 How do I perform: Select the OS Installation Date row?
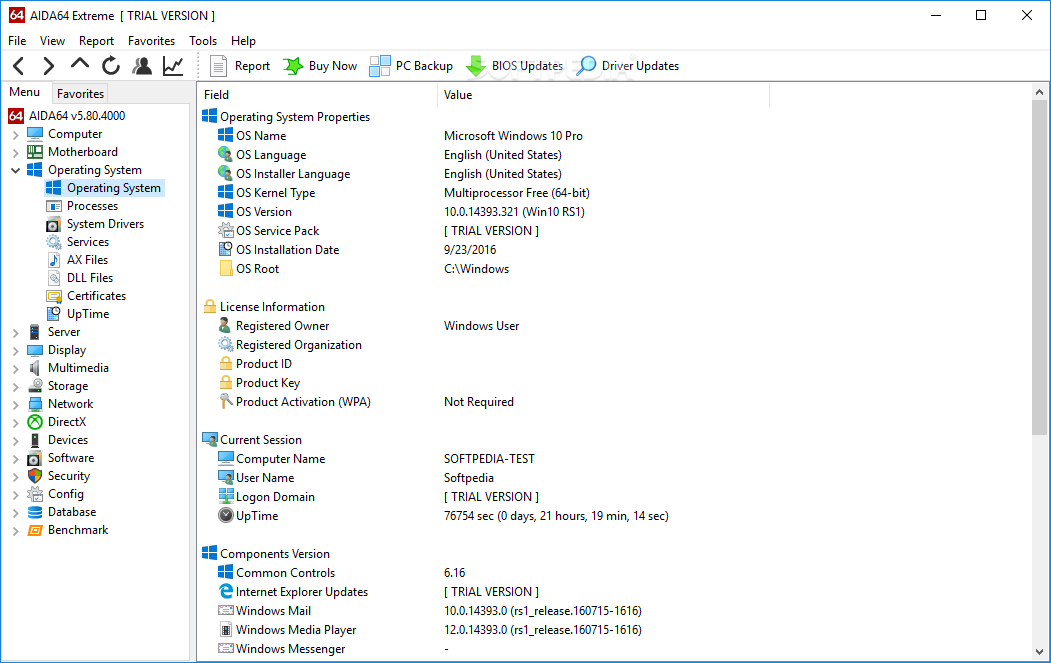click(613, 249)
